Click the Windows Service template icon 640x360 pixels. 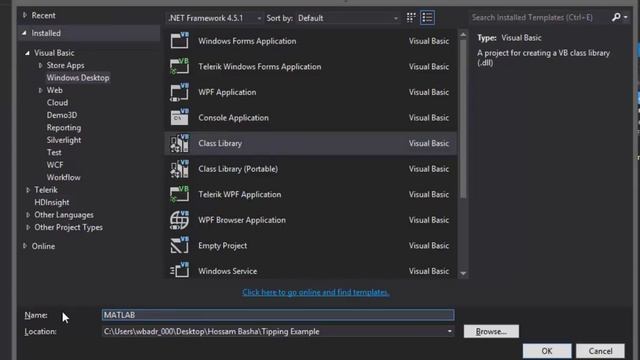point(180,270)
